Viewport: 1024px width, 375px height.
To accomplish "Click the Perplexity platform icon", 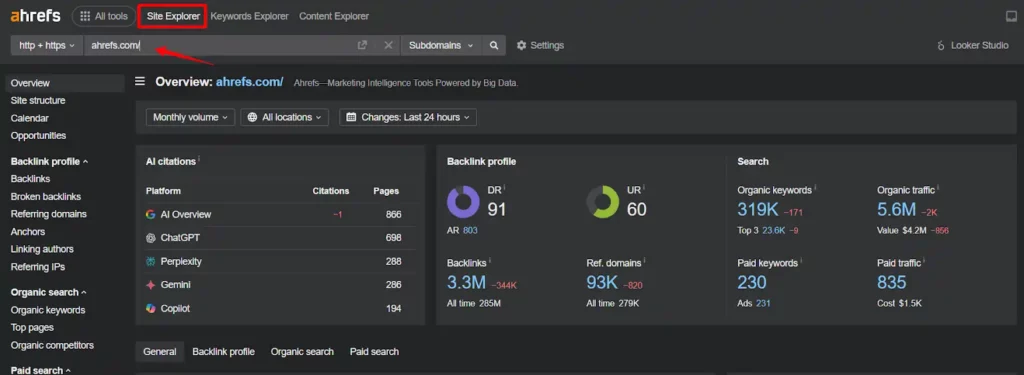I will [x=150, y=261].
